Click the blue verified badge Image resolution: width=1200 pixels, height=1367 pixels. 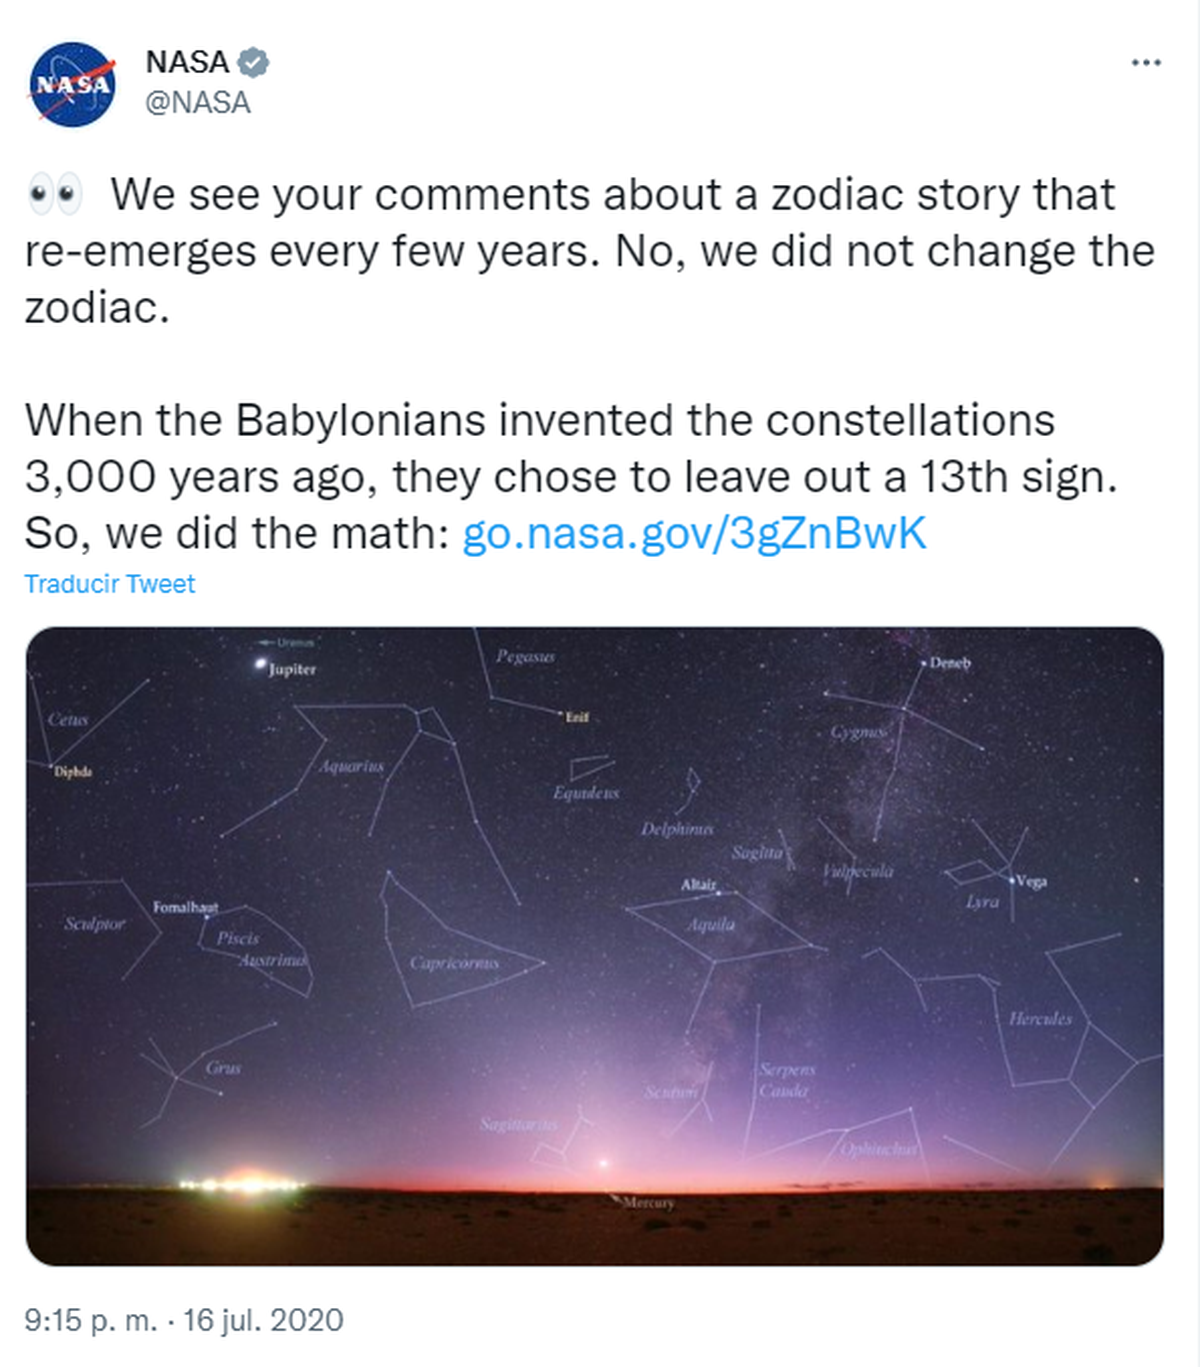[254, 62]
